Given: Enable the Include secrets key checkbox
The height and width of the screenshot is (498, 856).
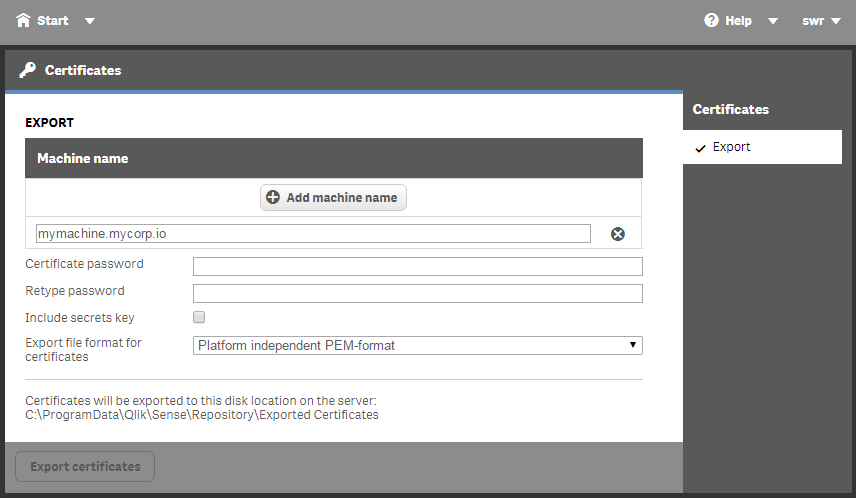Looking at the screenshot, I should click(199, 317).
